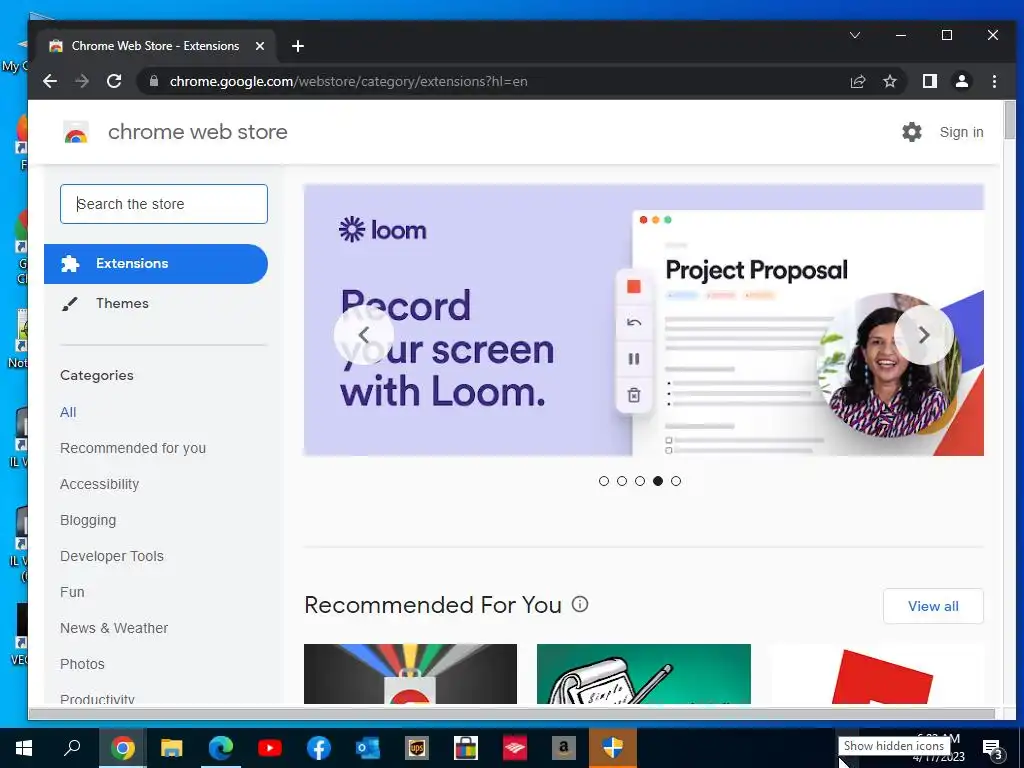This screenshot has height=768, width=1024.
Task: Click the page vertical scrollbar
Action: click(1010, 120)
